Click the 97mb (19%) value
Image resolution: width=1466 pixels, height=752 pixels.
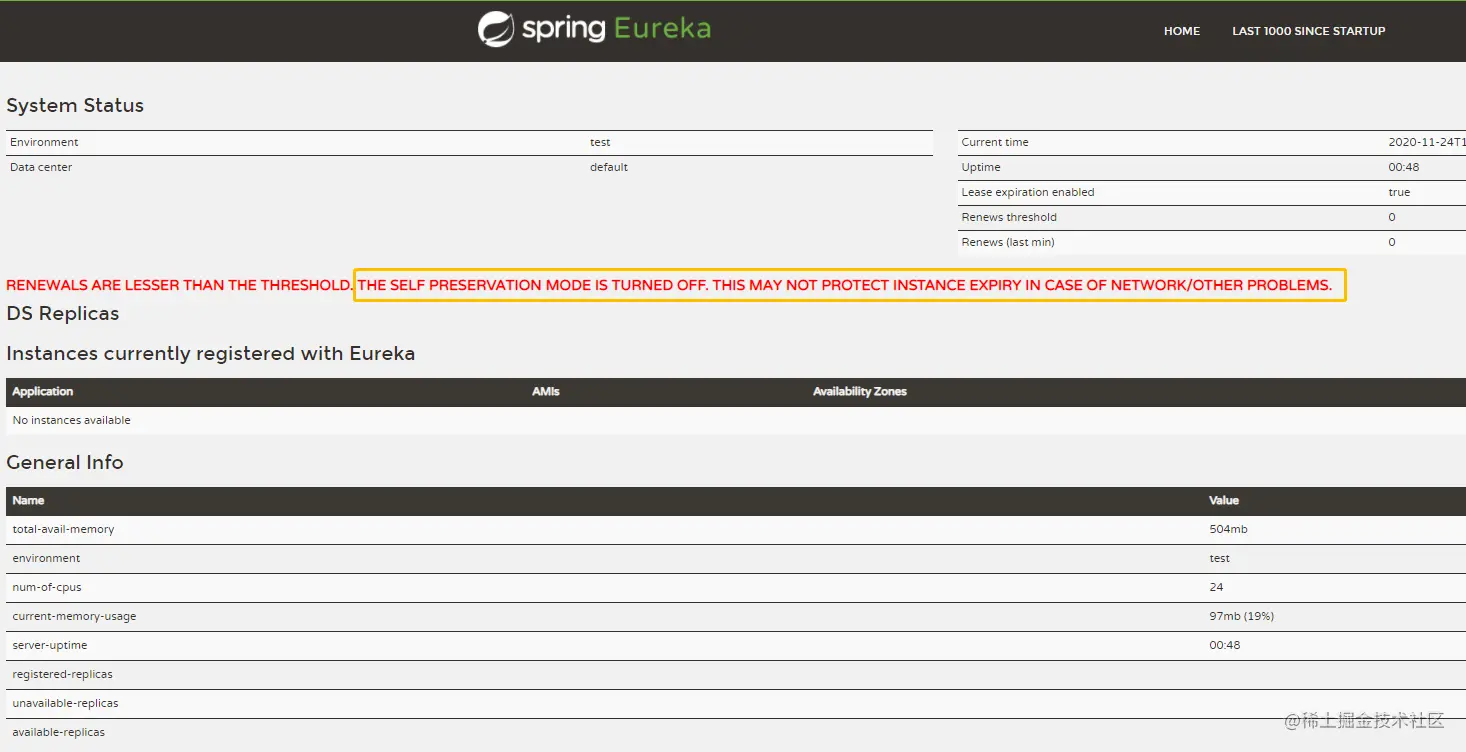(1241, 617)
